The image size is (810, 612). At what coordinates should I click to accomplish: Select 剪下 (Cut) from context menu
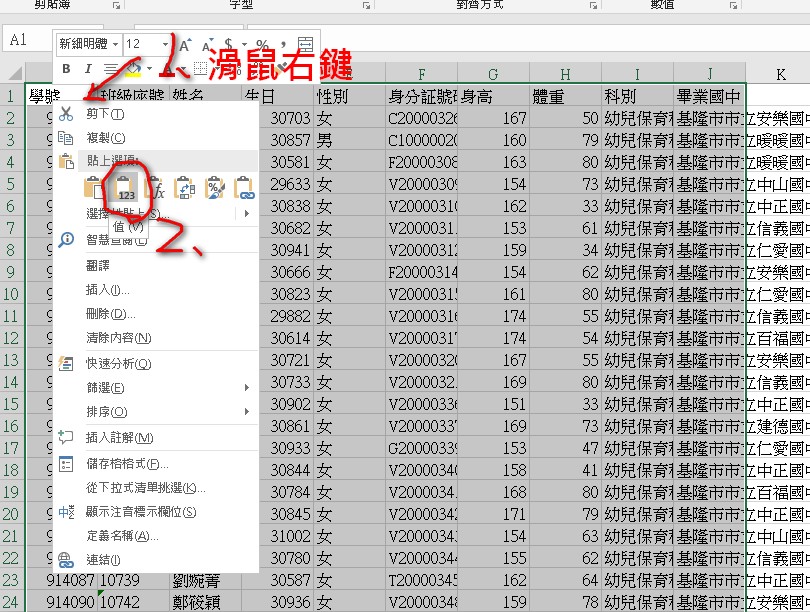(x=99, y=113)
